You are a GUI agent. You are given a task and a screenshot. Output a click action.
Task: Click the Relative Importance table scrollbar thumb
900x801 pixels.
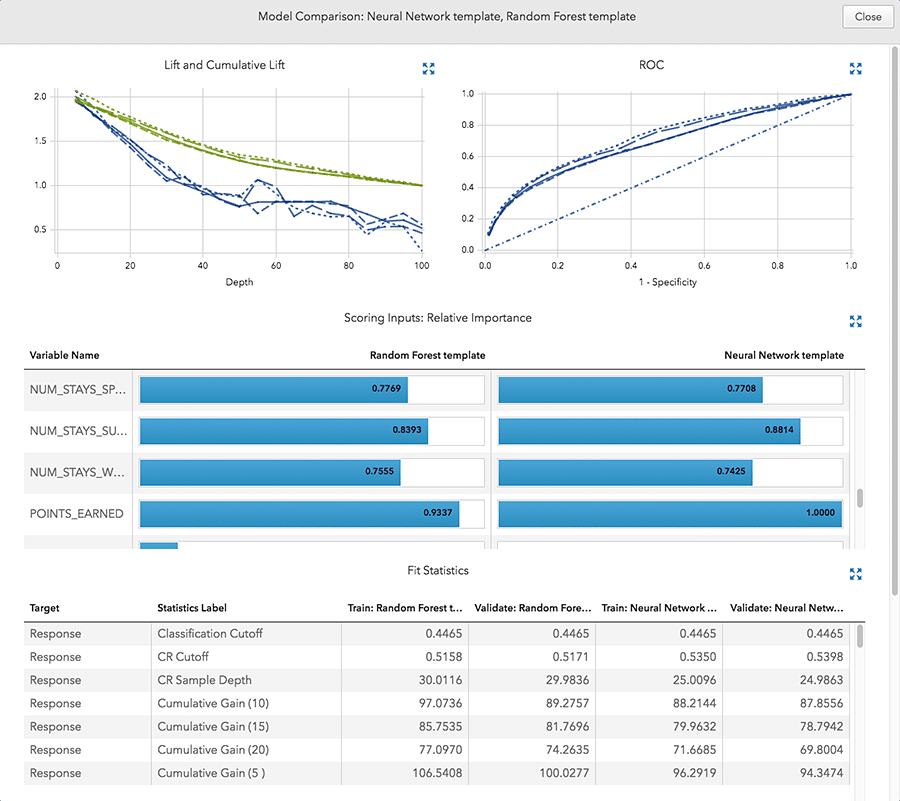(x=859, y=498)
